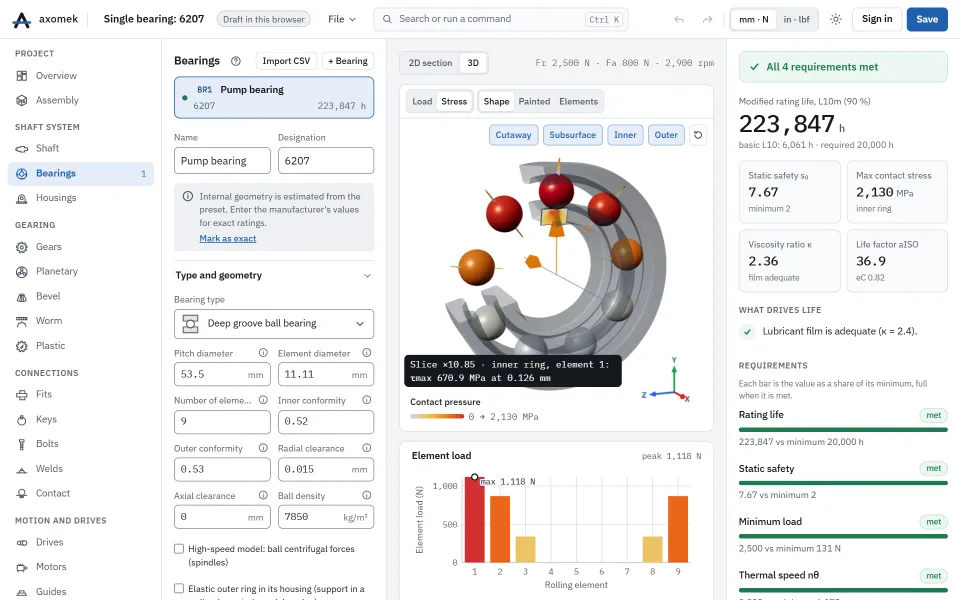Click the Contact pressure color gradient legend
The width and height of the screenshot is (960, 600).
click(x=437, y=417)
